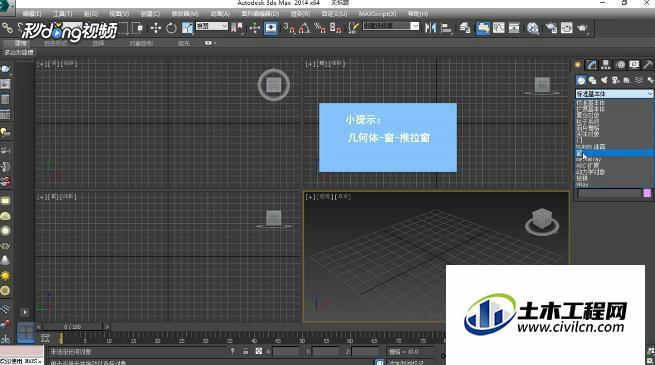Viewport: 655px width, 365px height.
Task: Toggle Absolute/Offset transform mode
Action: click(259, 352)
